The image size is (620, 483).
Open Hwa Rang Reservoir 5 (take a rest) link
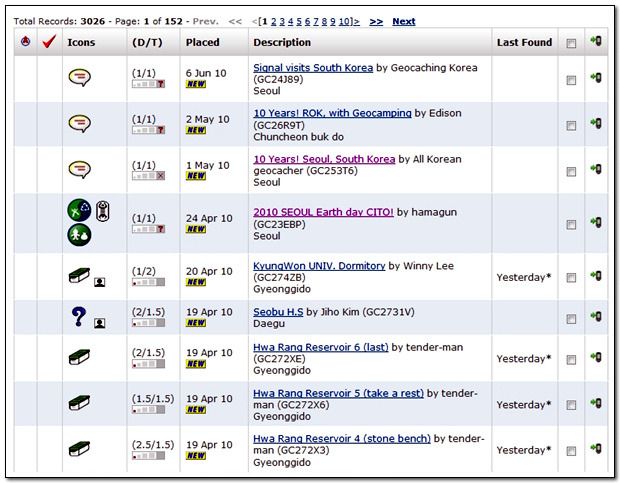338,393
